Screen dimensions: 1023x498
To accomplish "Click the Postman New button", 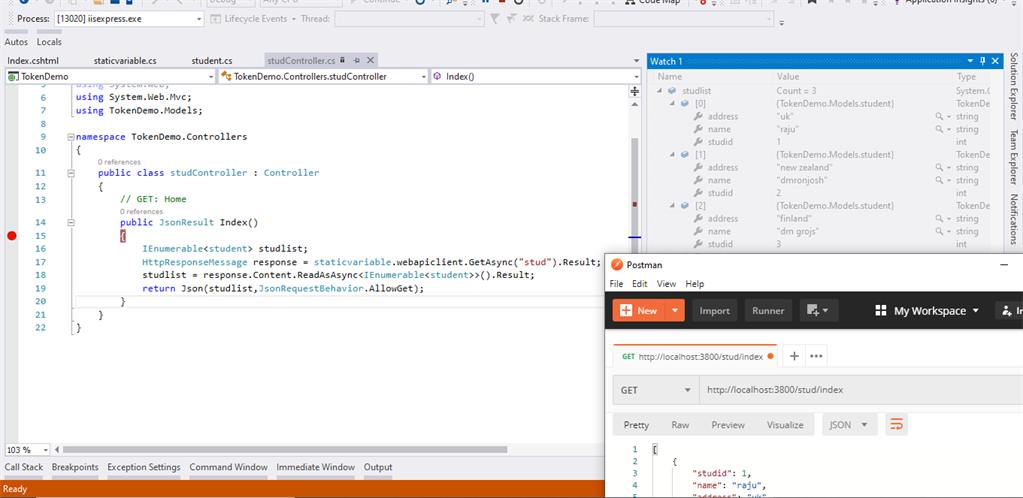I will [638, 311].
